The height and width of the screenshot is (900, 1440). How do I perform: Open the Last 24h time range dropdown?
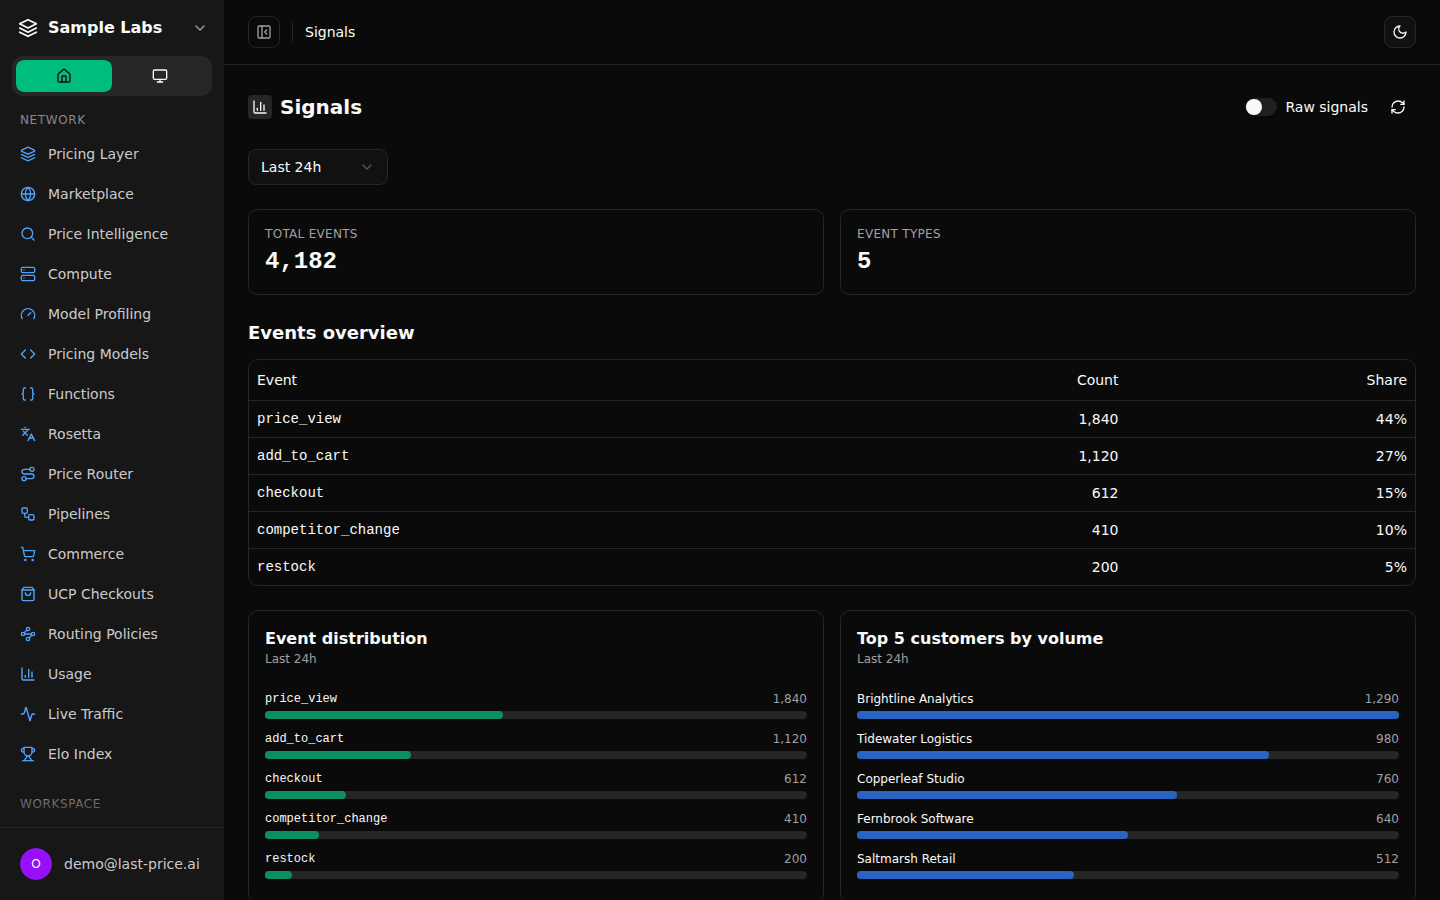click(318, 167)
